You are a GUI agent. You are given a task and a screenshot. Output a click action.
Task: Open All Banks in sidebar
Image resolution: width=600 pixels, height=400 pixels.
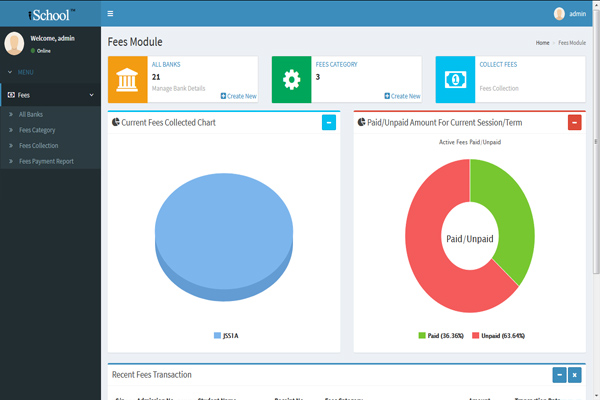[31, 115]
